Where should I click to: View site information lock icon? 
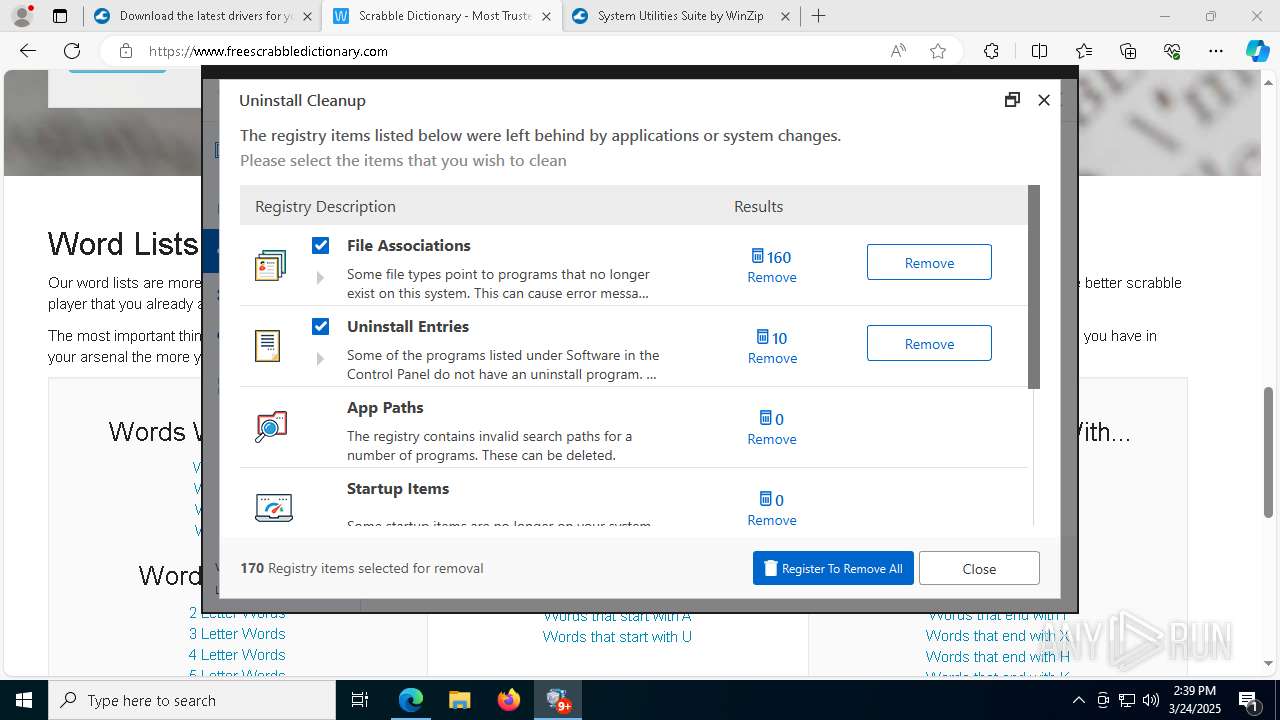tap(126, 51)
